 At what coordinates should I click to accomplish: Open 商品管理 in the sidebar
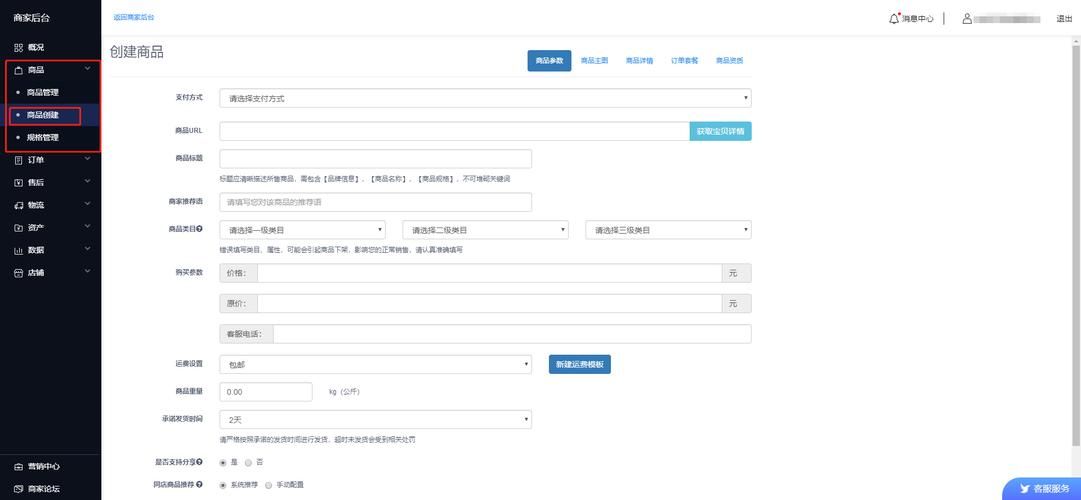42,92
